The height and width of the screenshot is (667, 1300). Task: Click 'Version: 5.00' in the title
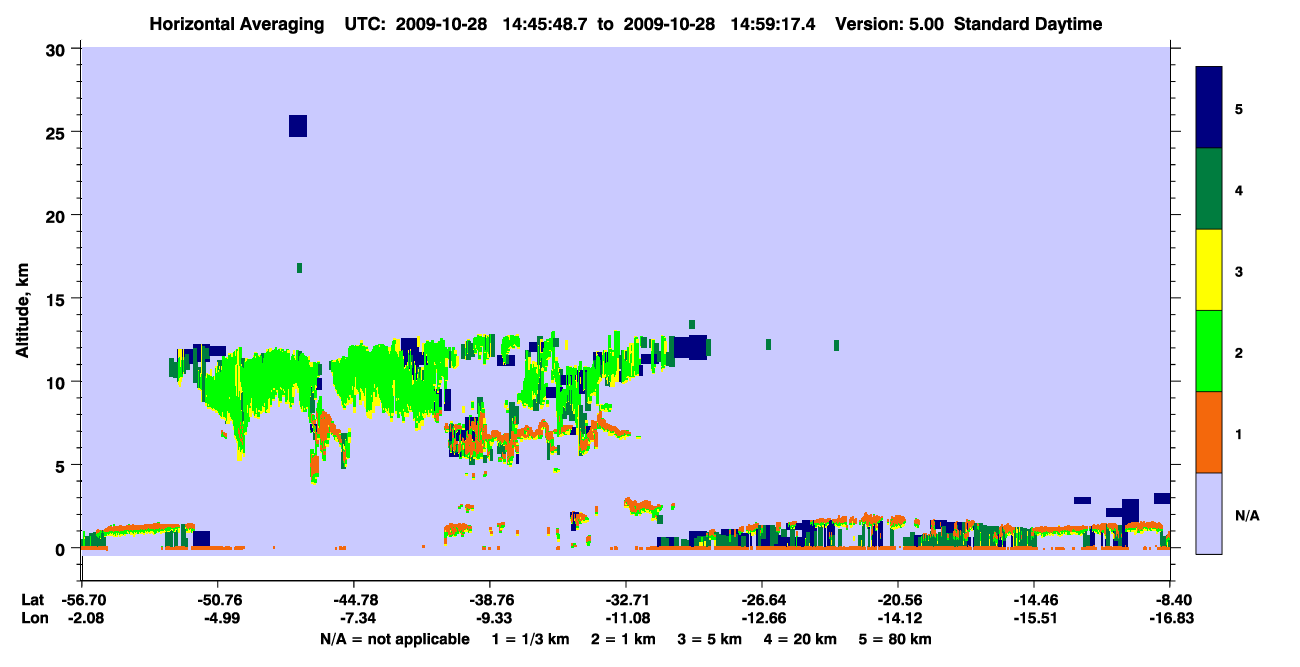point(890,24)
